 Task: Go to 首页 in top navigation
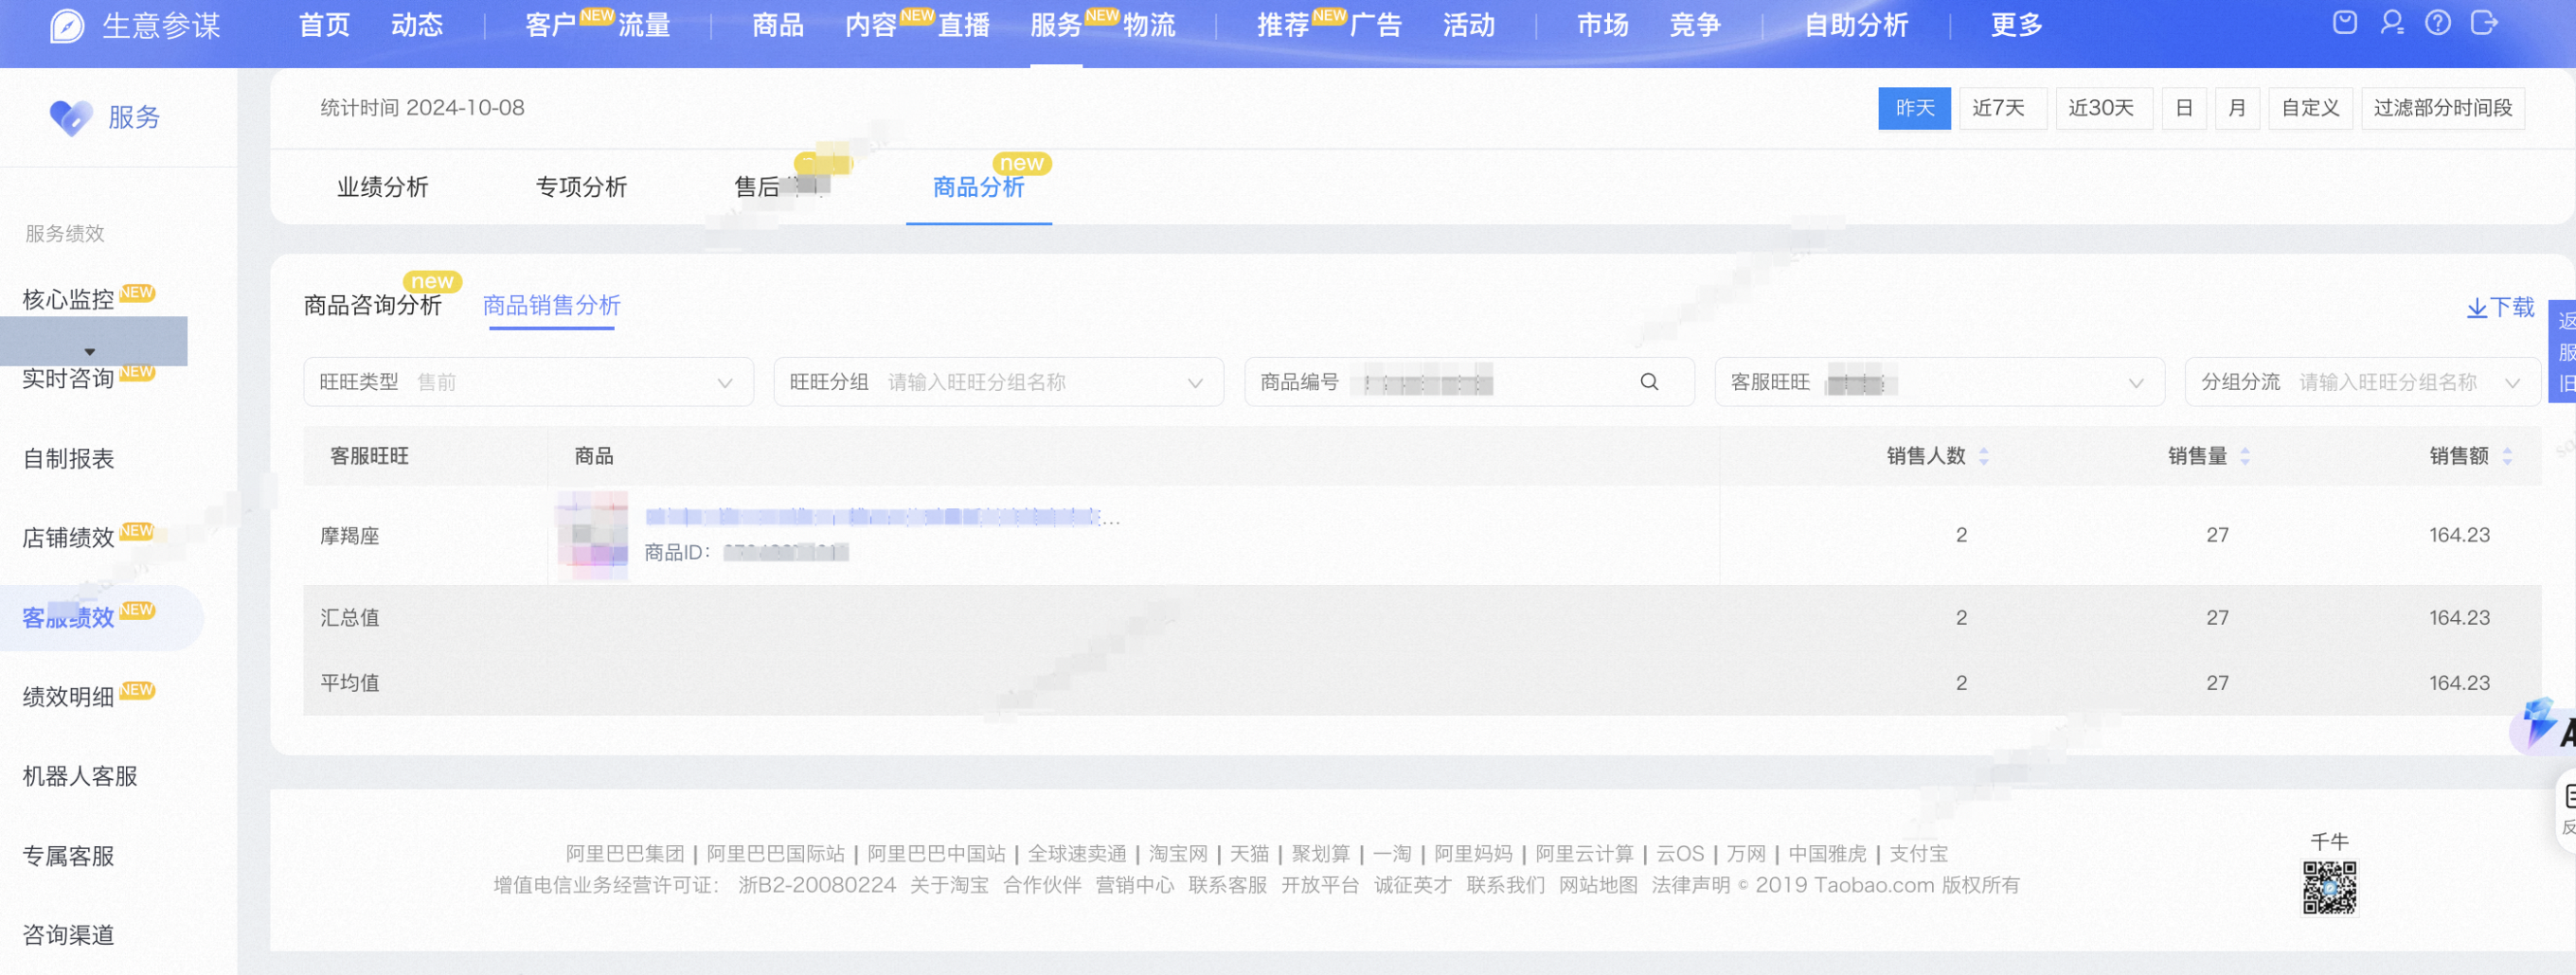324,25
